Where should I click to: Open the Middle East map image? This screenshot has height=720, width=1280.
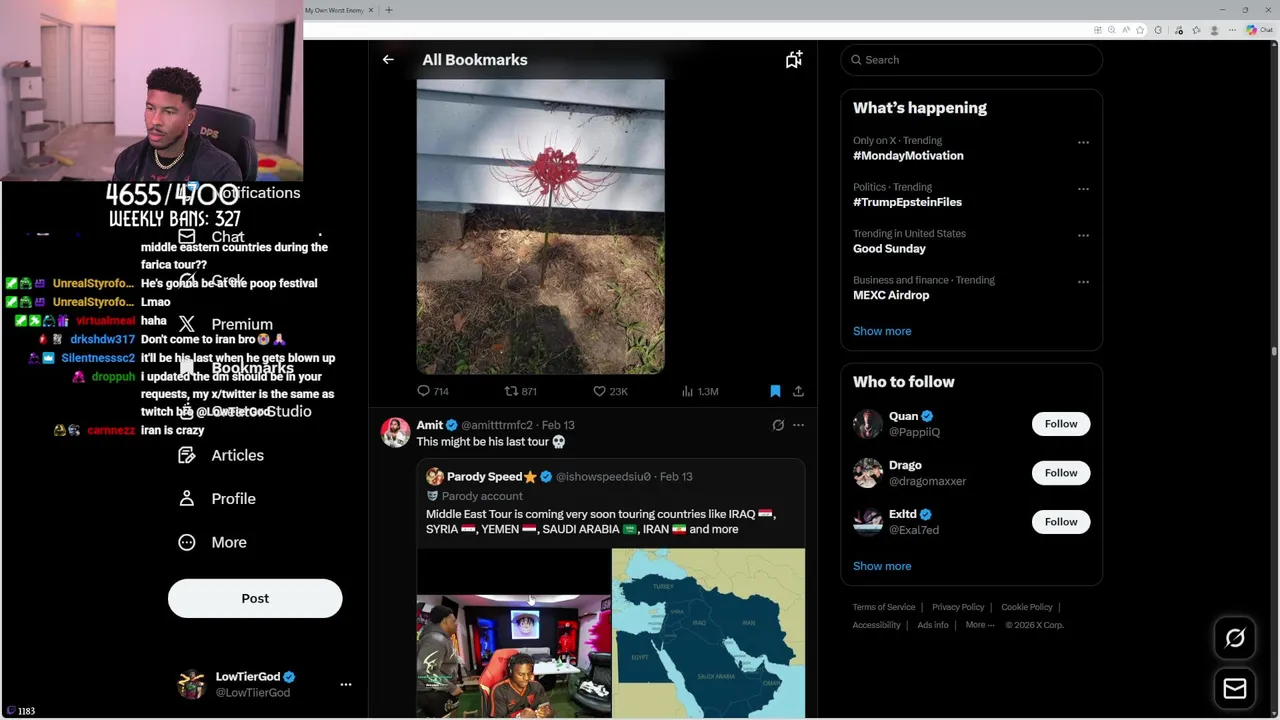pyautogui.click(x=708, y=633)
